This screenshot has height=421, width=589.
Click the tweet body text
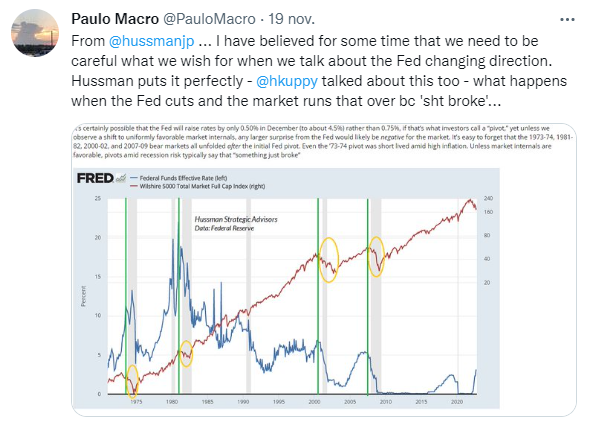319,71
